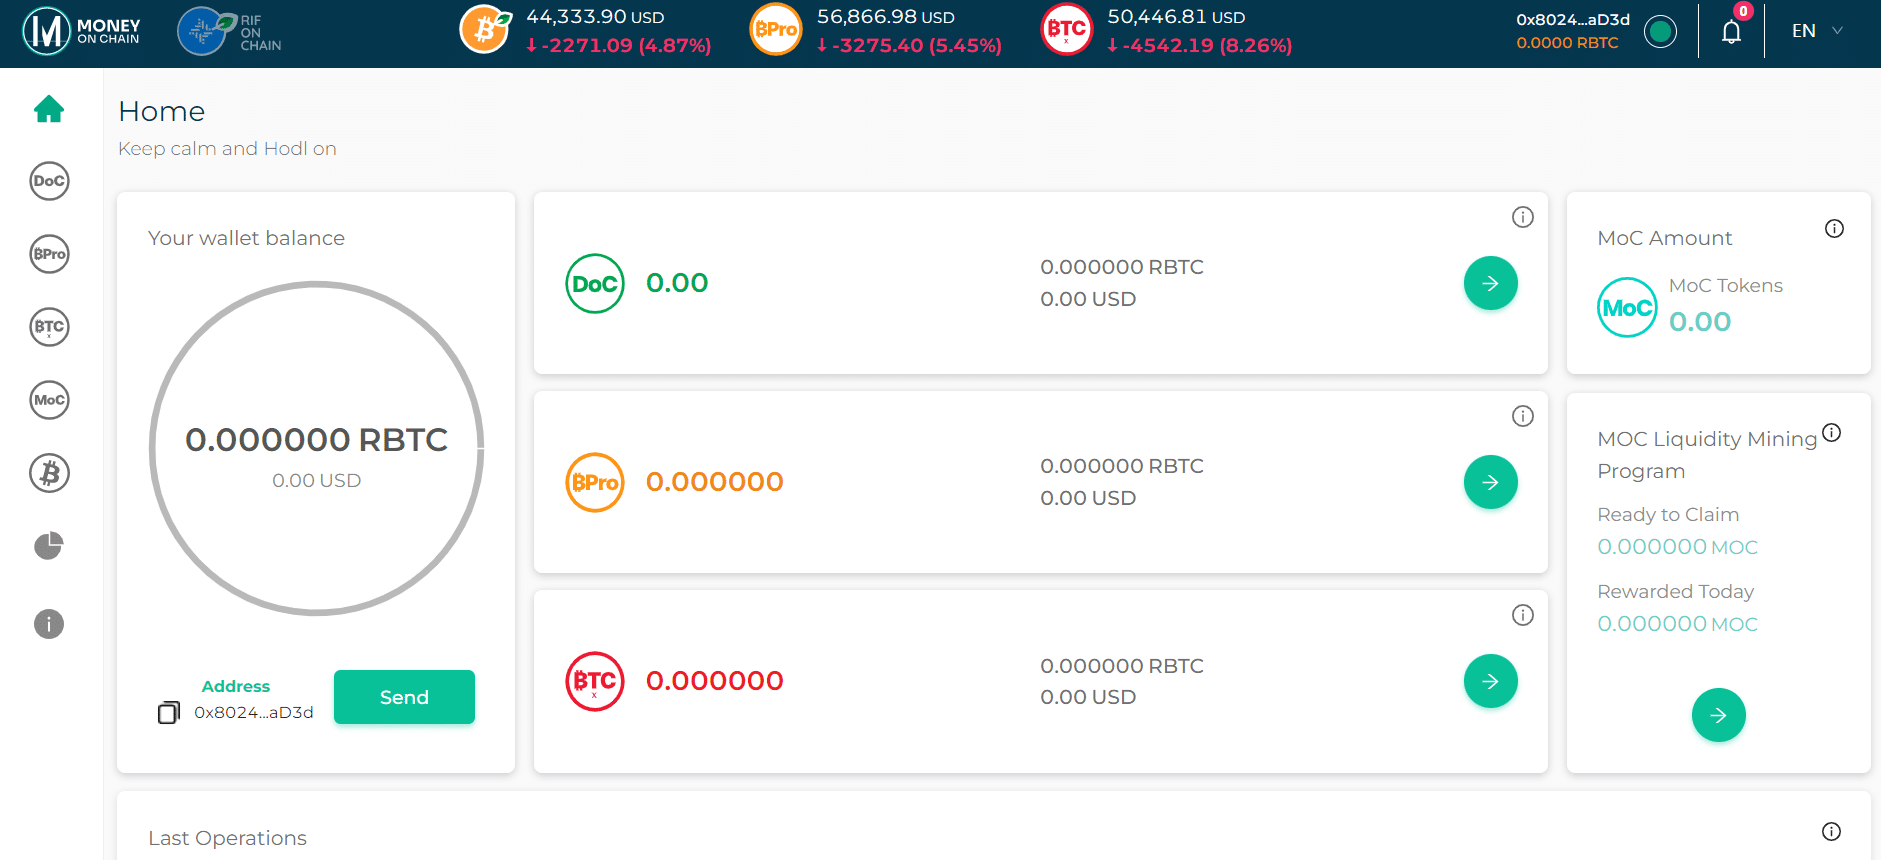The width and height of the screenshot is (1881, 860).
Task: Show info tooltip for Last Operations
Action: tap(1831, 831)
